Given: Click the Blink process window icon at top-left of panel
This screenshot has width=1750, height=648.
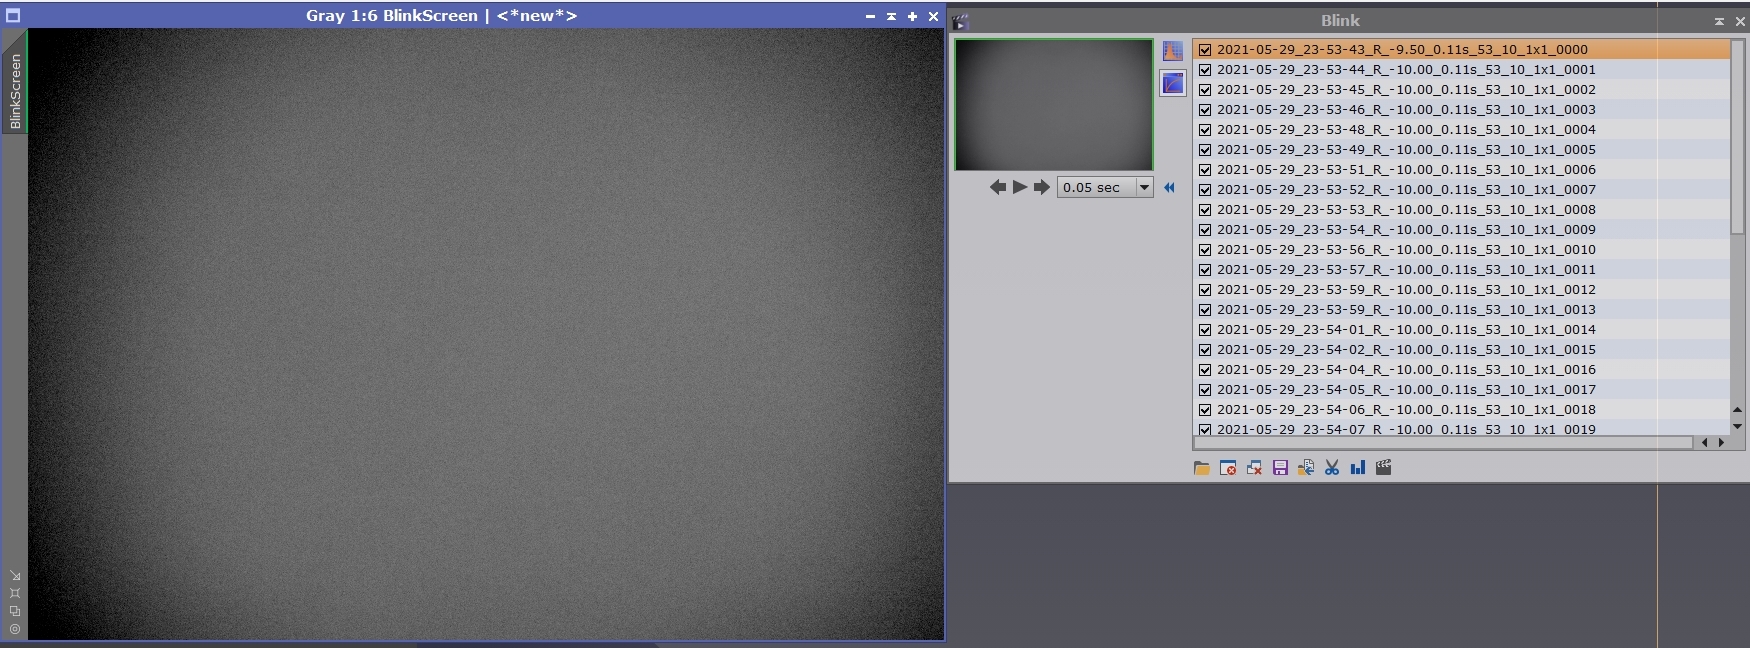Looking at the screenshot, I should tap(960, 21).
